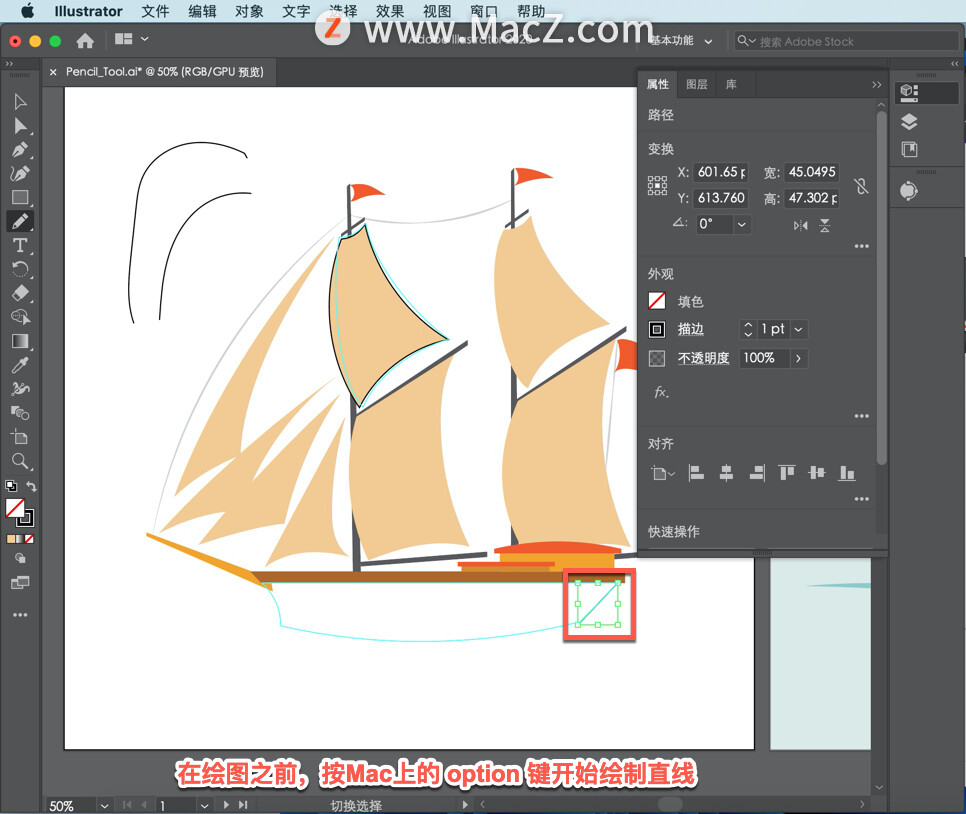Open the Apple menu

point(28,11)
